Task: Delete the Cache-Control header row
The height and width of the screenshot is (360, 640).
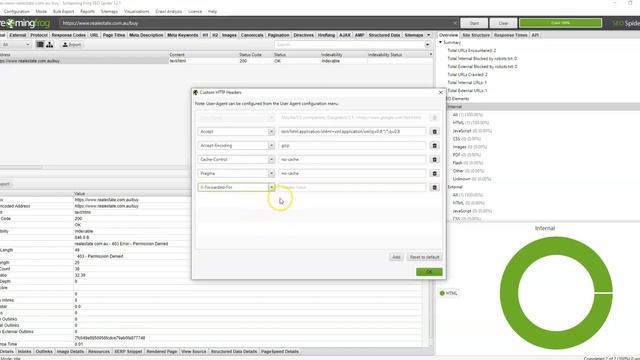Action: click(434, 159)
